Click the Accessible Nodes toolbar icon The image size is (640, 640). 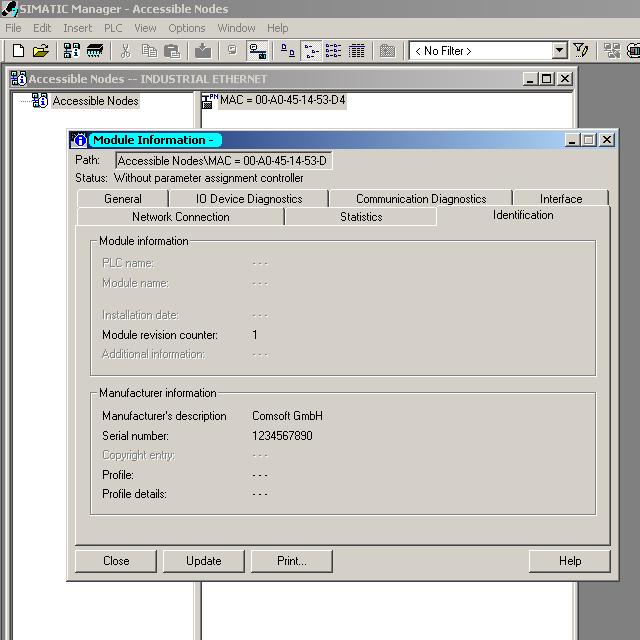coord(73,51)
